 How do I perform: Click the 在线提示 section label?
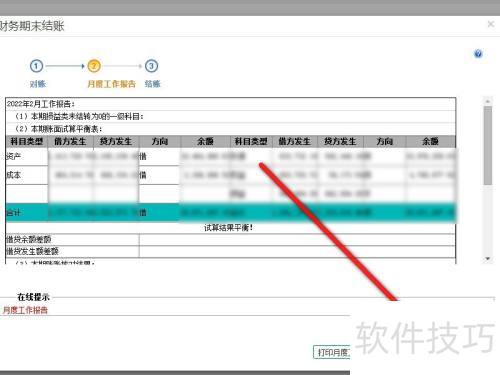click(33, 297)
